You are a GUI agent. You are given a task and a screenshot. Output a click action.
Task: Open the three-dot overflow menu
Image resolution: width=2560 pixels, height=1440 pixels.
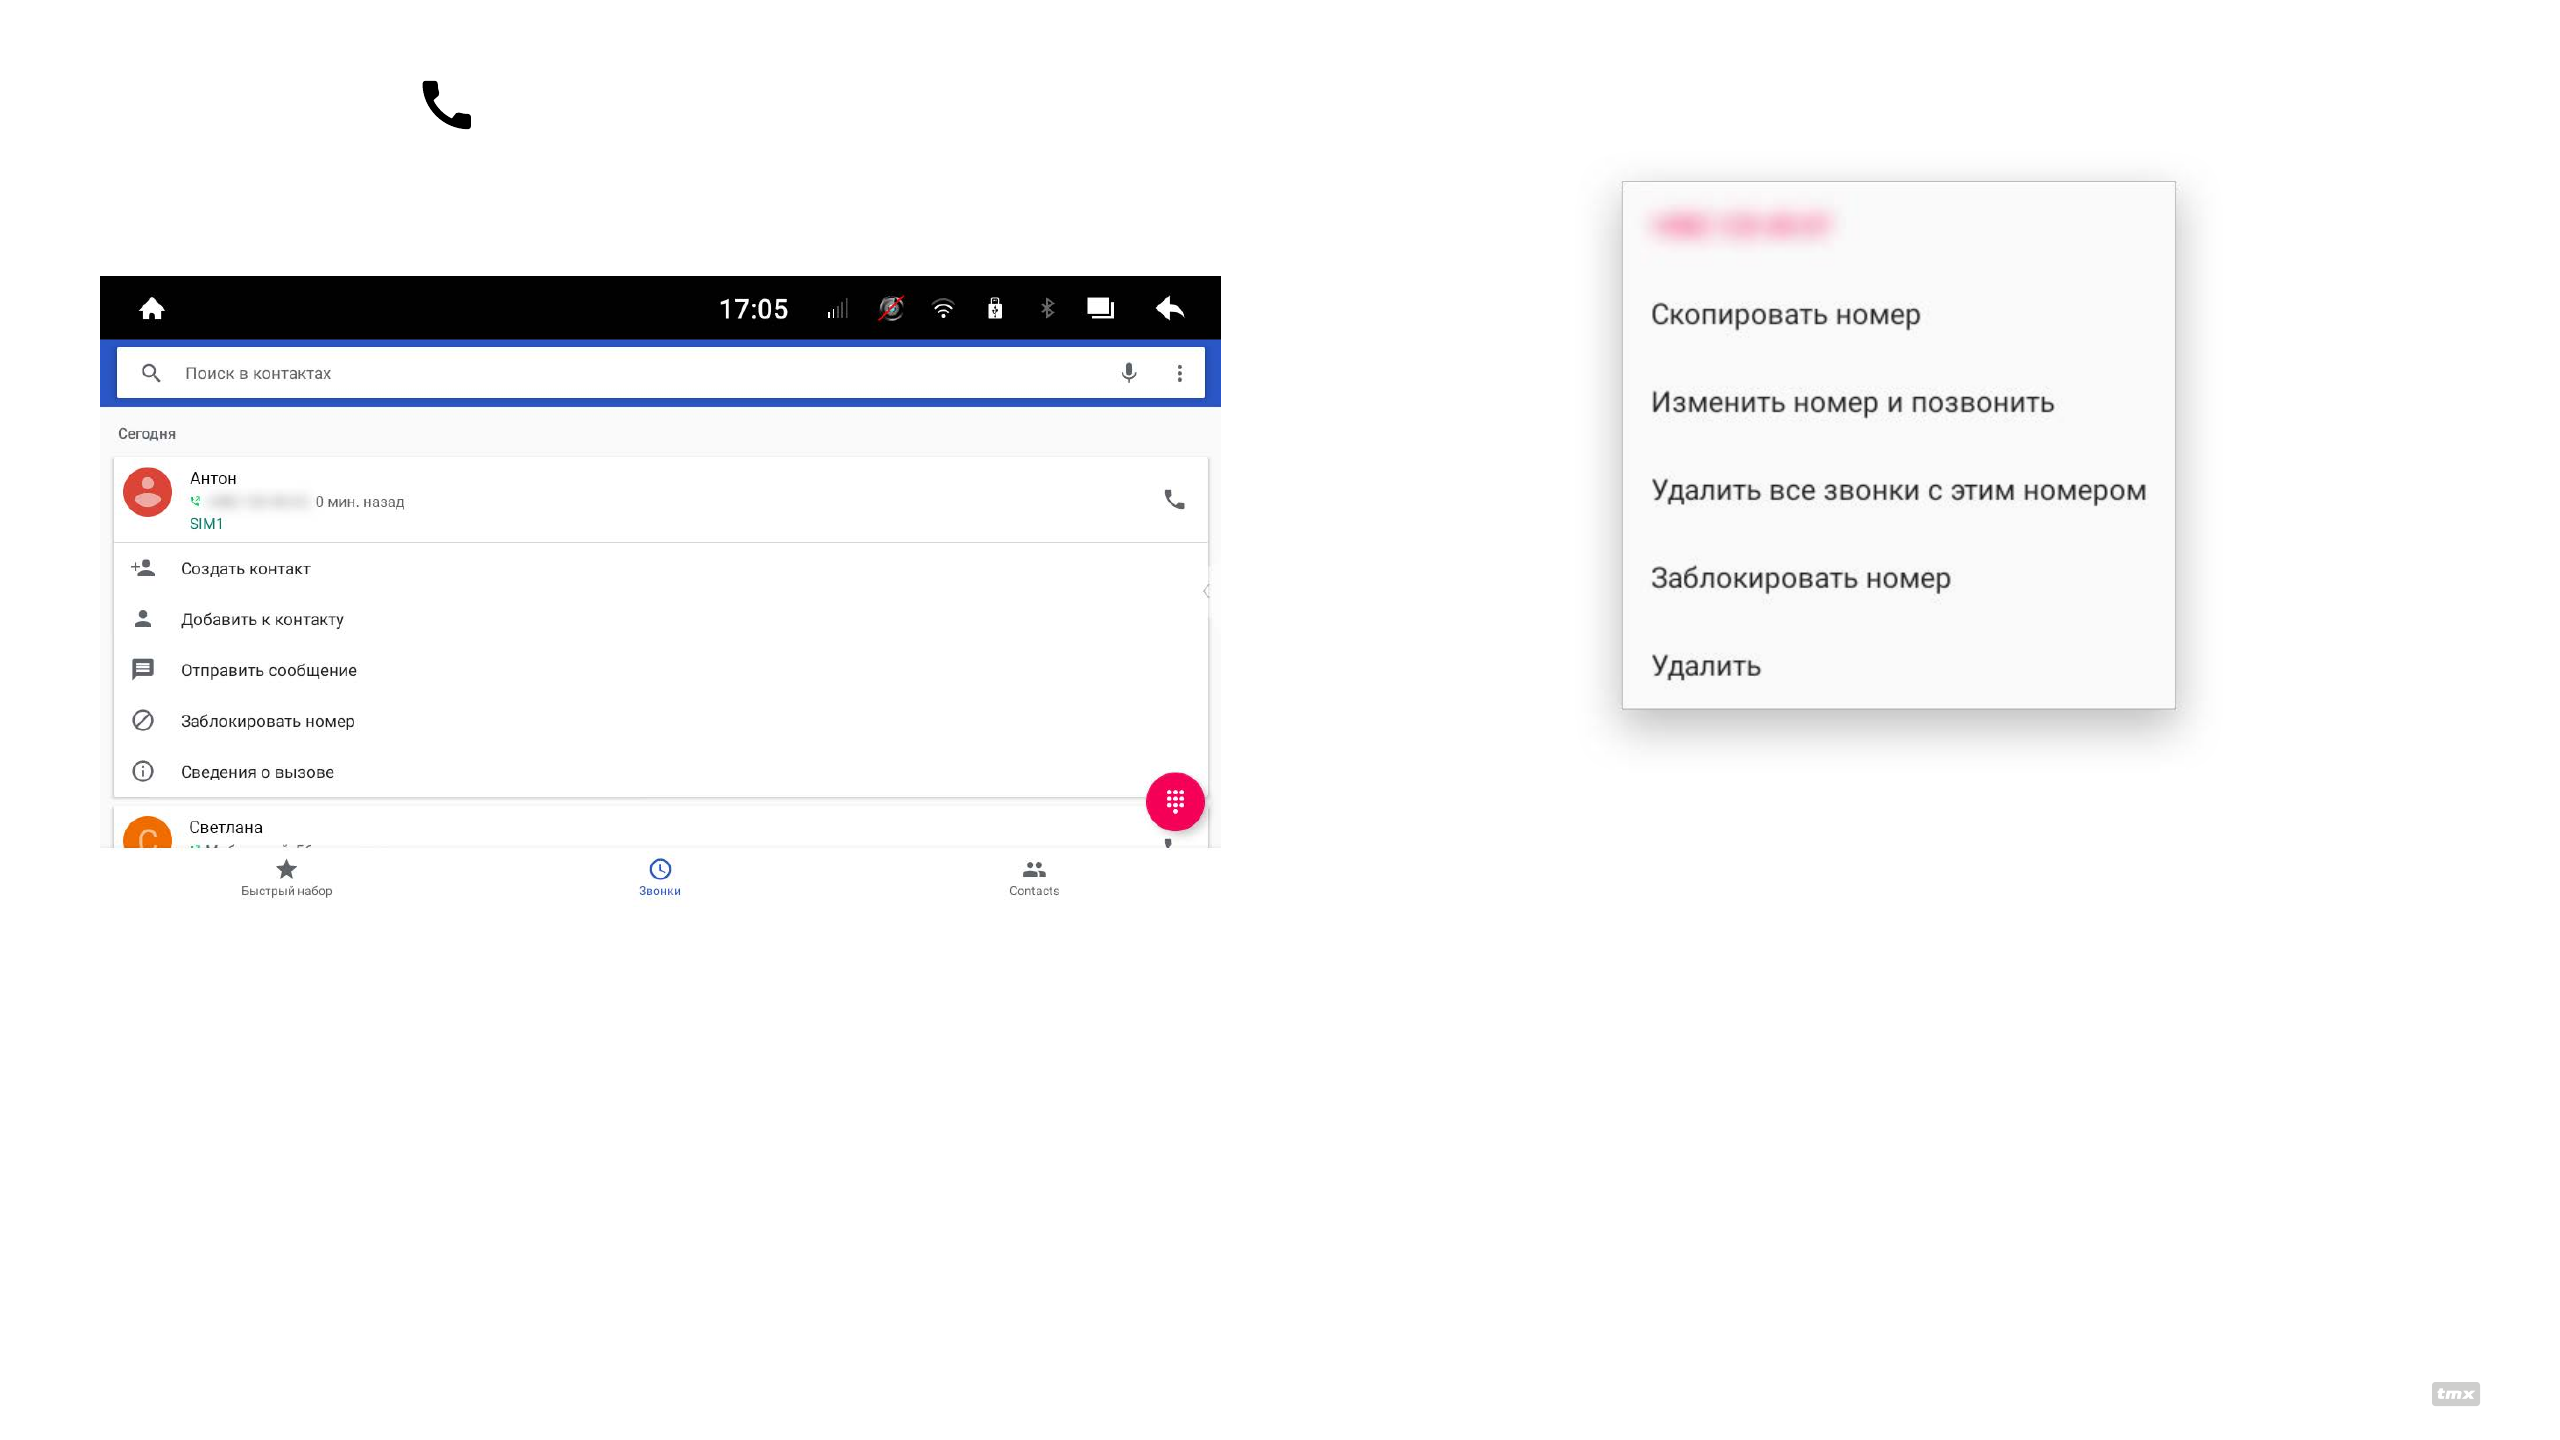pyautogui.click(x=1180, y=373)
